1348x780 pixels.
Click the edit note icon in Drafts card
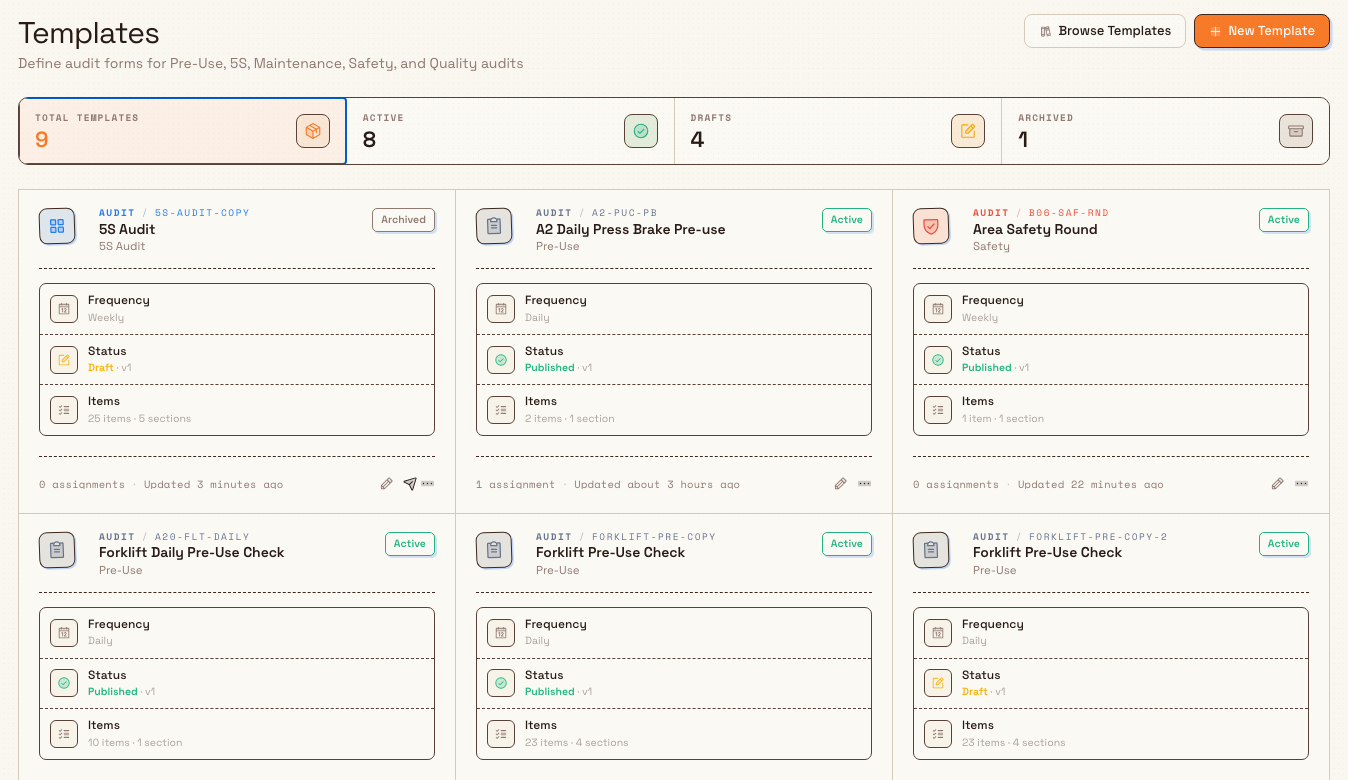(968, 131)
